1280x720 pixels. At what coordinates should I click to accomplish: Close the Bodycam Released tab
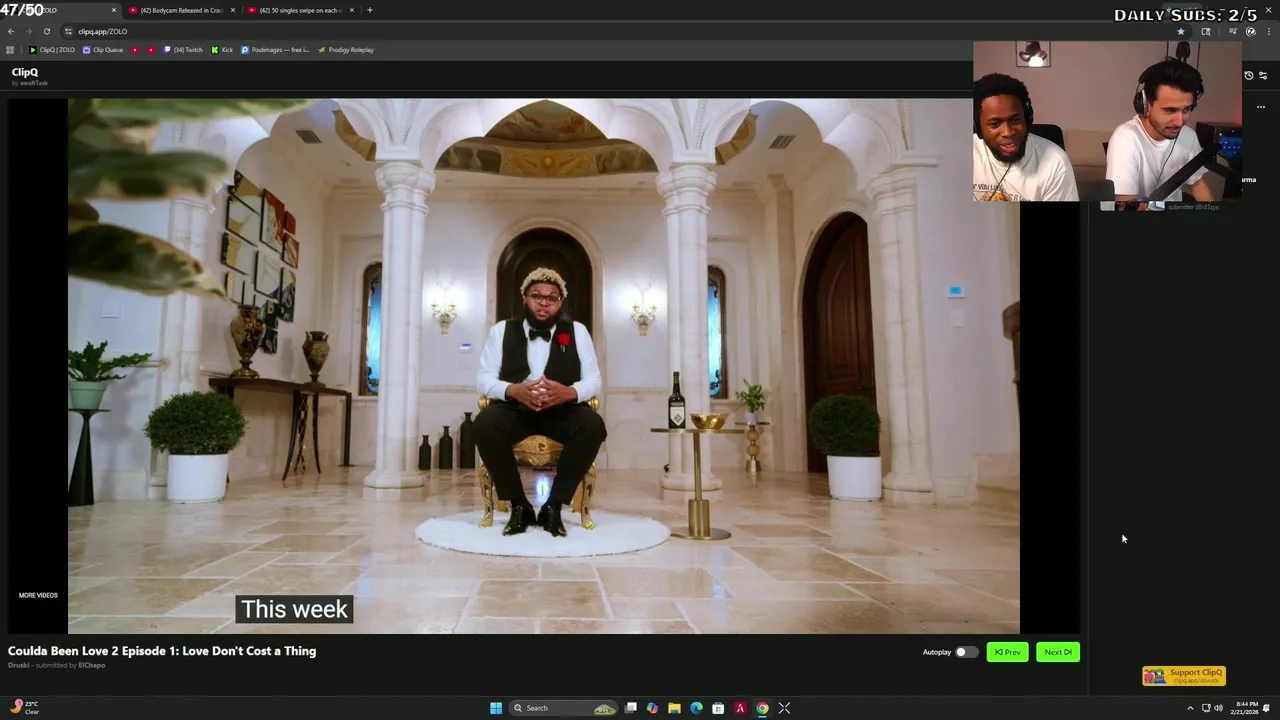pyautogui.click(x=233, y=10)
